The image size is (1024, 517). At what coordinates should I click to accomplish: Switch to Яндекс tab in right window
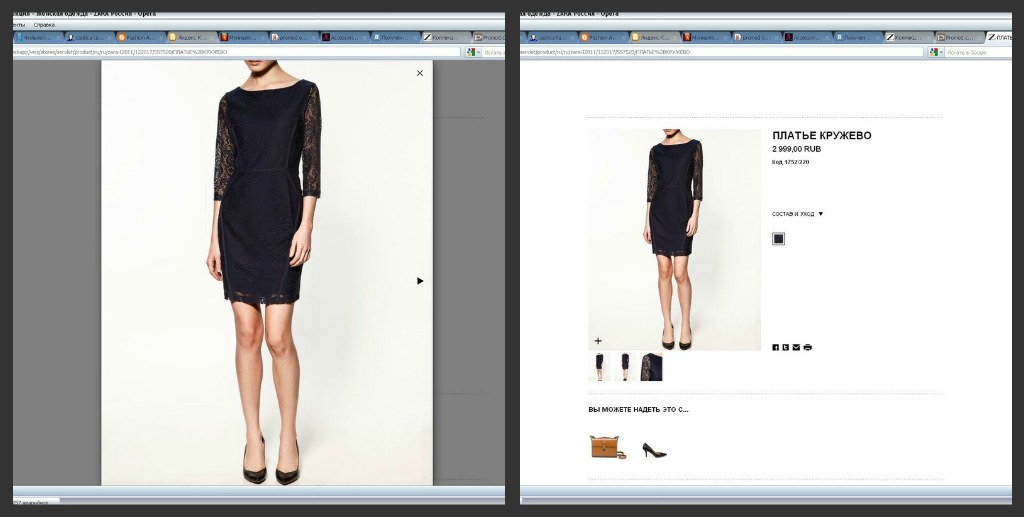pos(654,38)
